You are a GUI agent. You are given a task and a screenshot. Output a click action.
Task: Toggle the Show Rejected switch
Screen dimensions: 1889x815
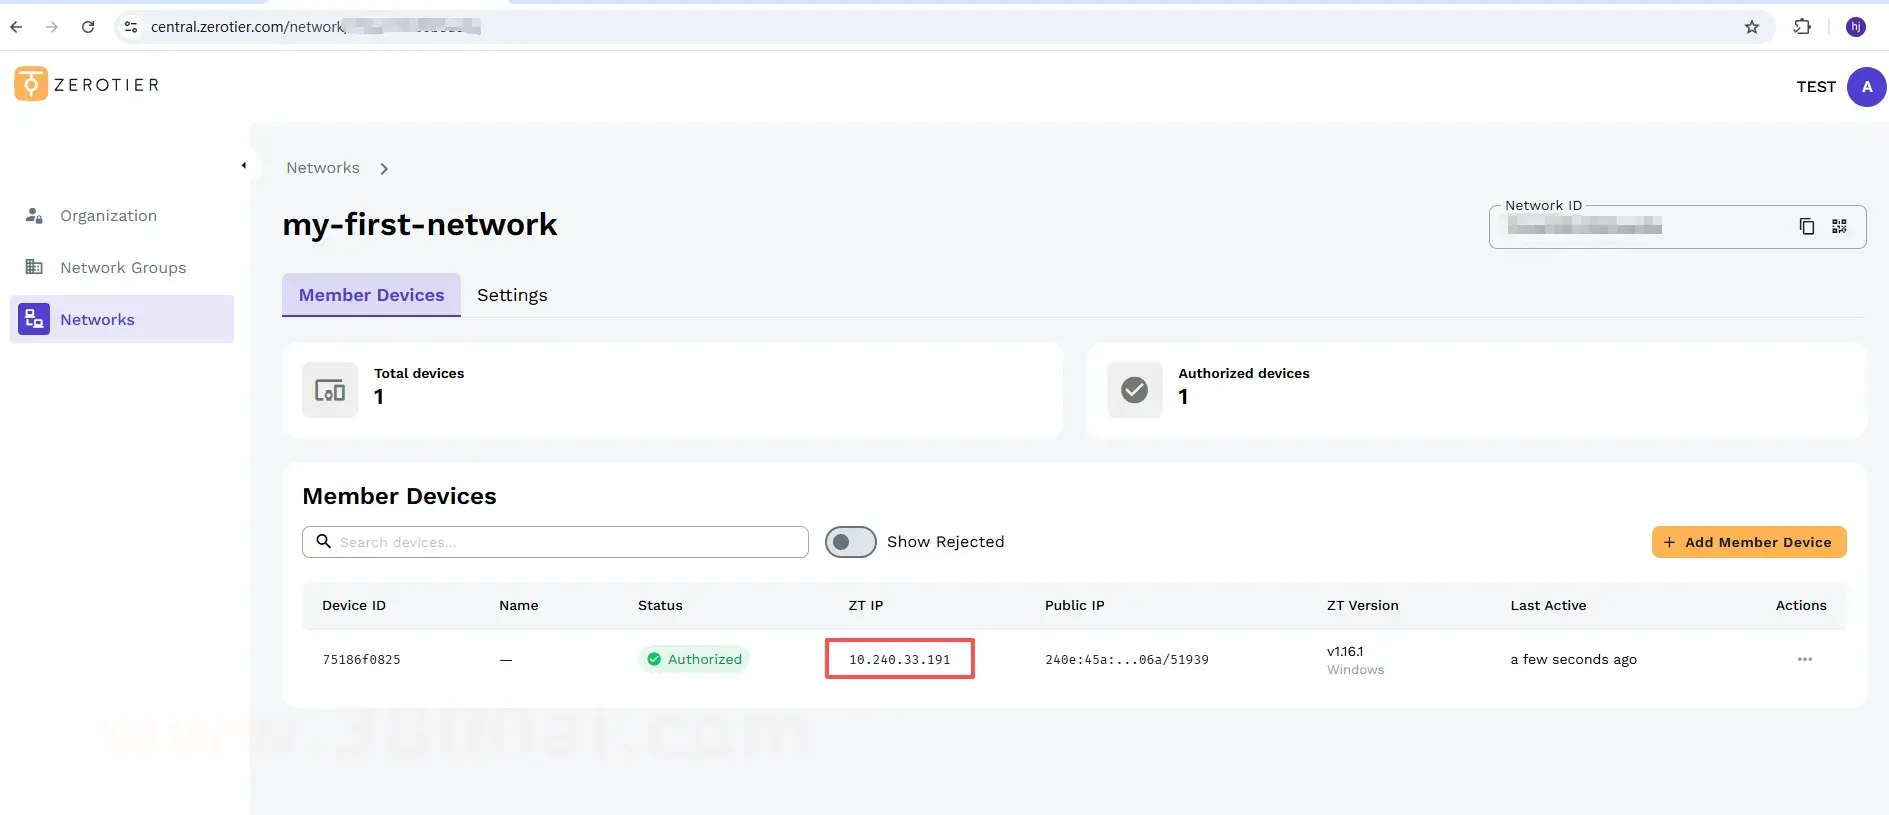pyautogui.click(x=850, y=542)
